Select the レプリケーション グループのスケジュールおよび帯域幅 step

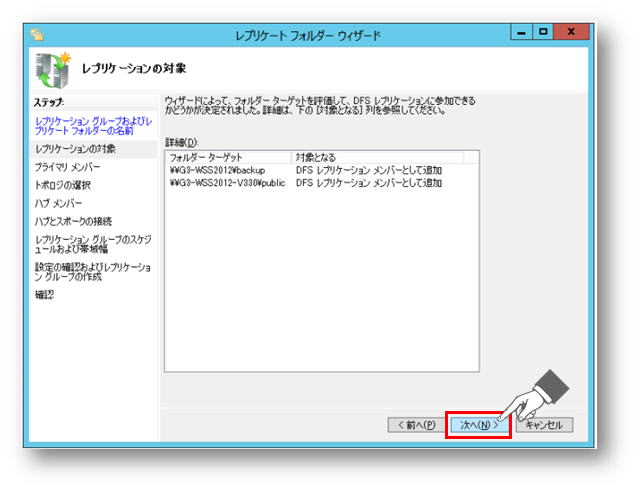click(93, 244)
